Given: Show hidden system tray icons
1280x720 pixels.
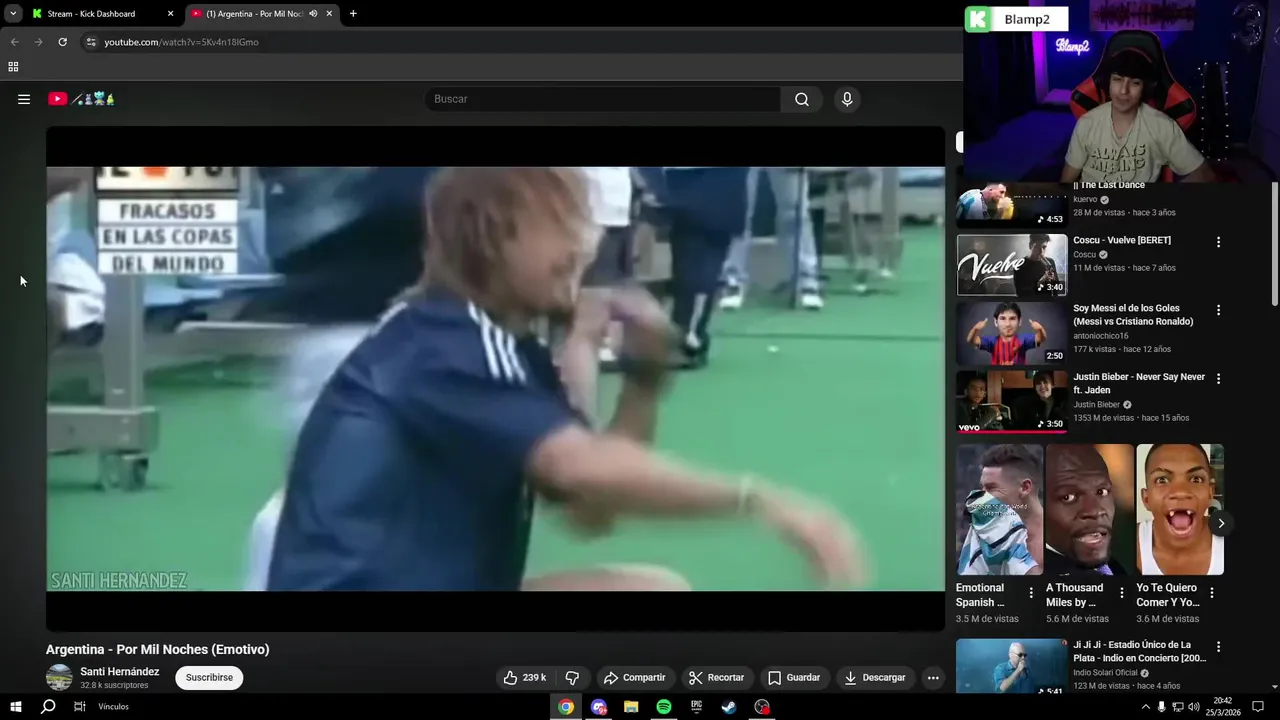Looking at the screenshot, I should [1145, 707].
